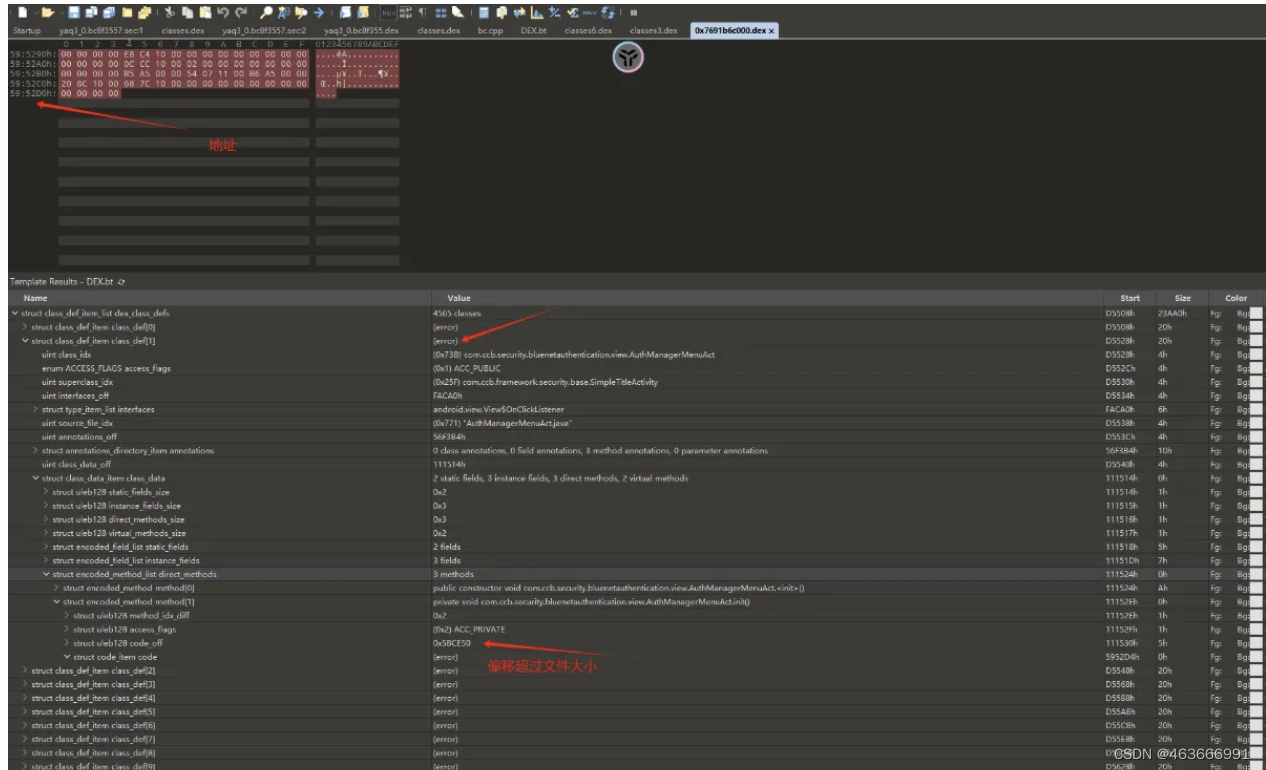
Task: Collapse struct code_item code node
Action: tap(67, 657)
